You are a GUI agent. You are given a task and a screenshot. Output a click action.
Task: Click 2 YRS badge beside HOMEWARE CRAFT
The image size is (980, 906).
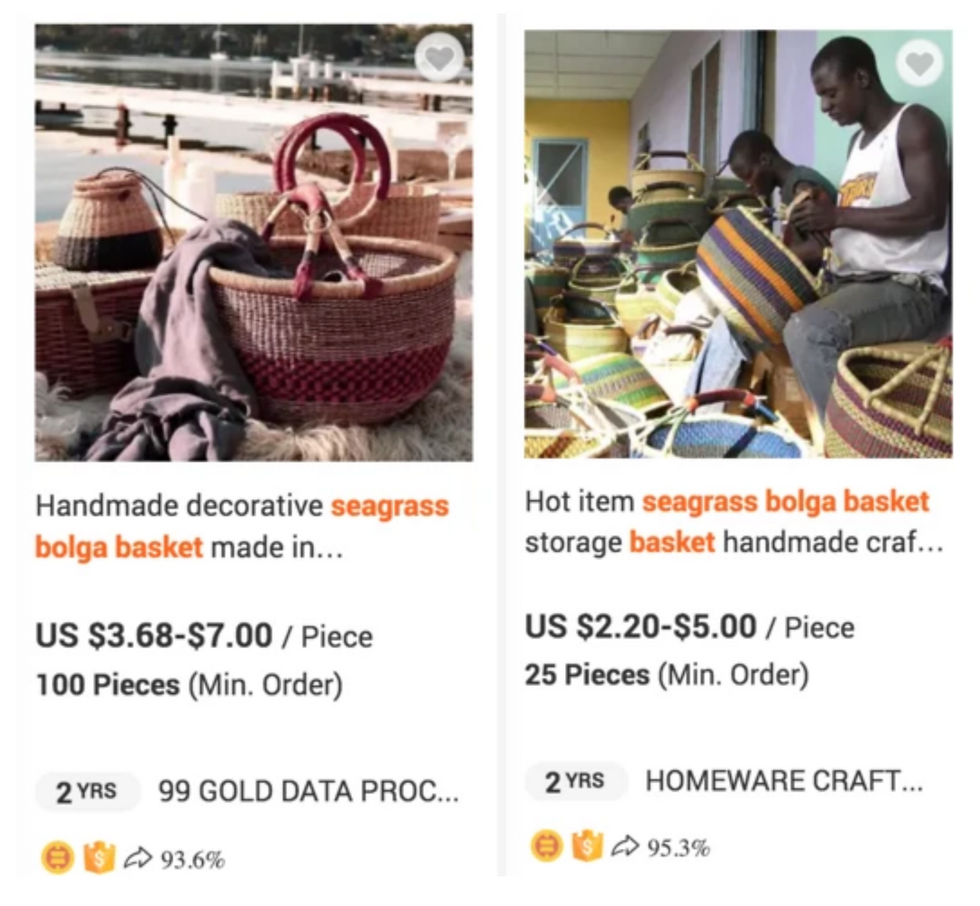pos(575,782)
